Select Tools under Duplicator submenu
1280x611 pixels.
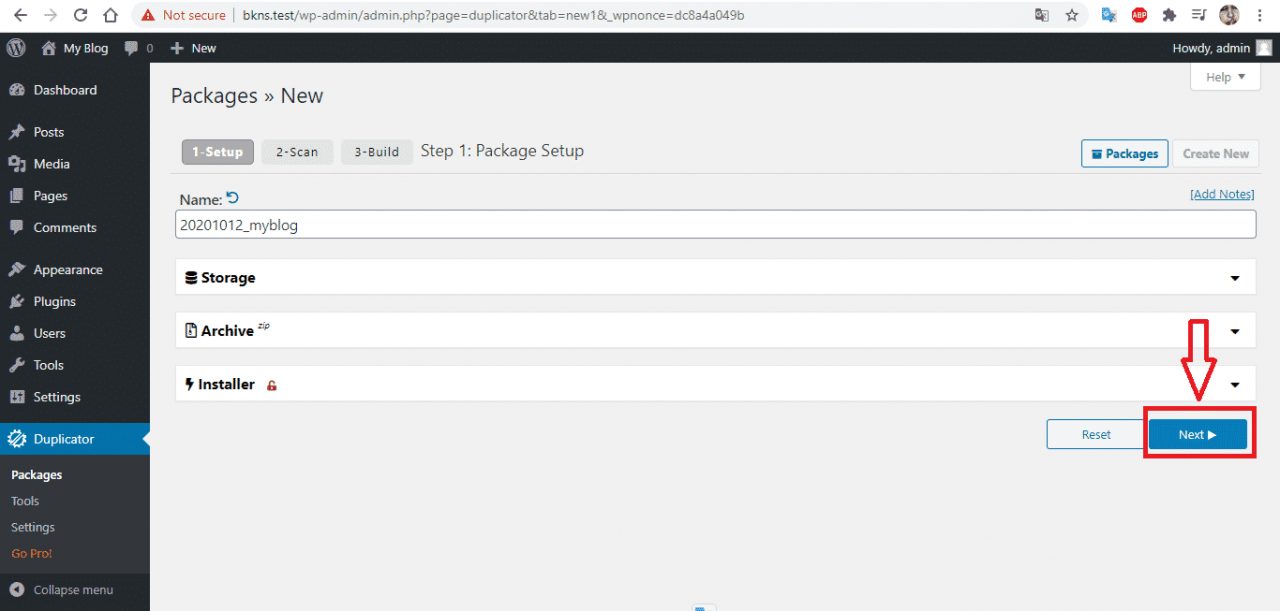click(x=25, y=501)
